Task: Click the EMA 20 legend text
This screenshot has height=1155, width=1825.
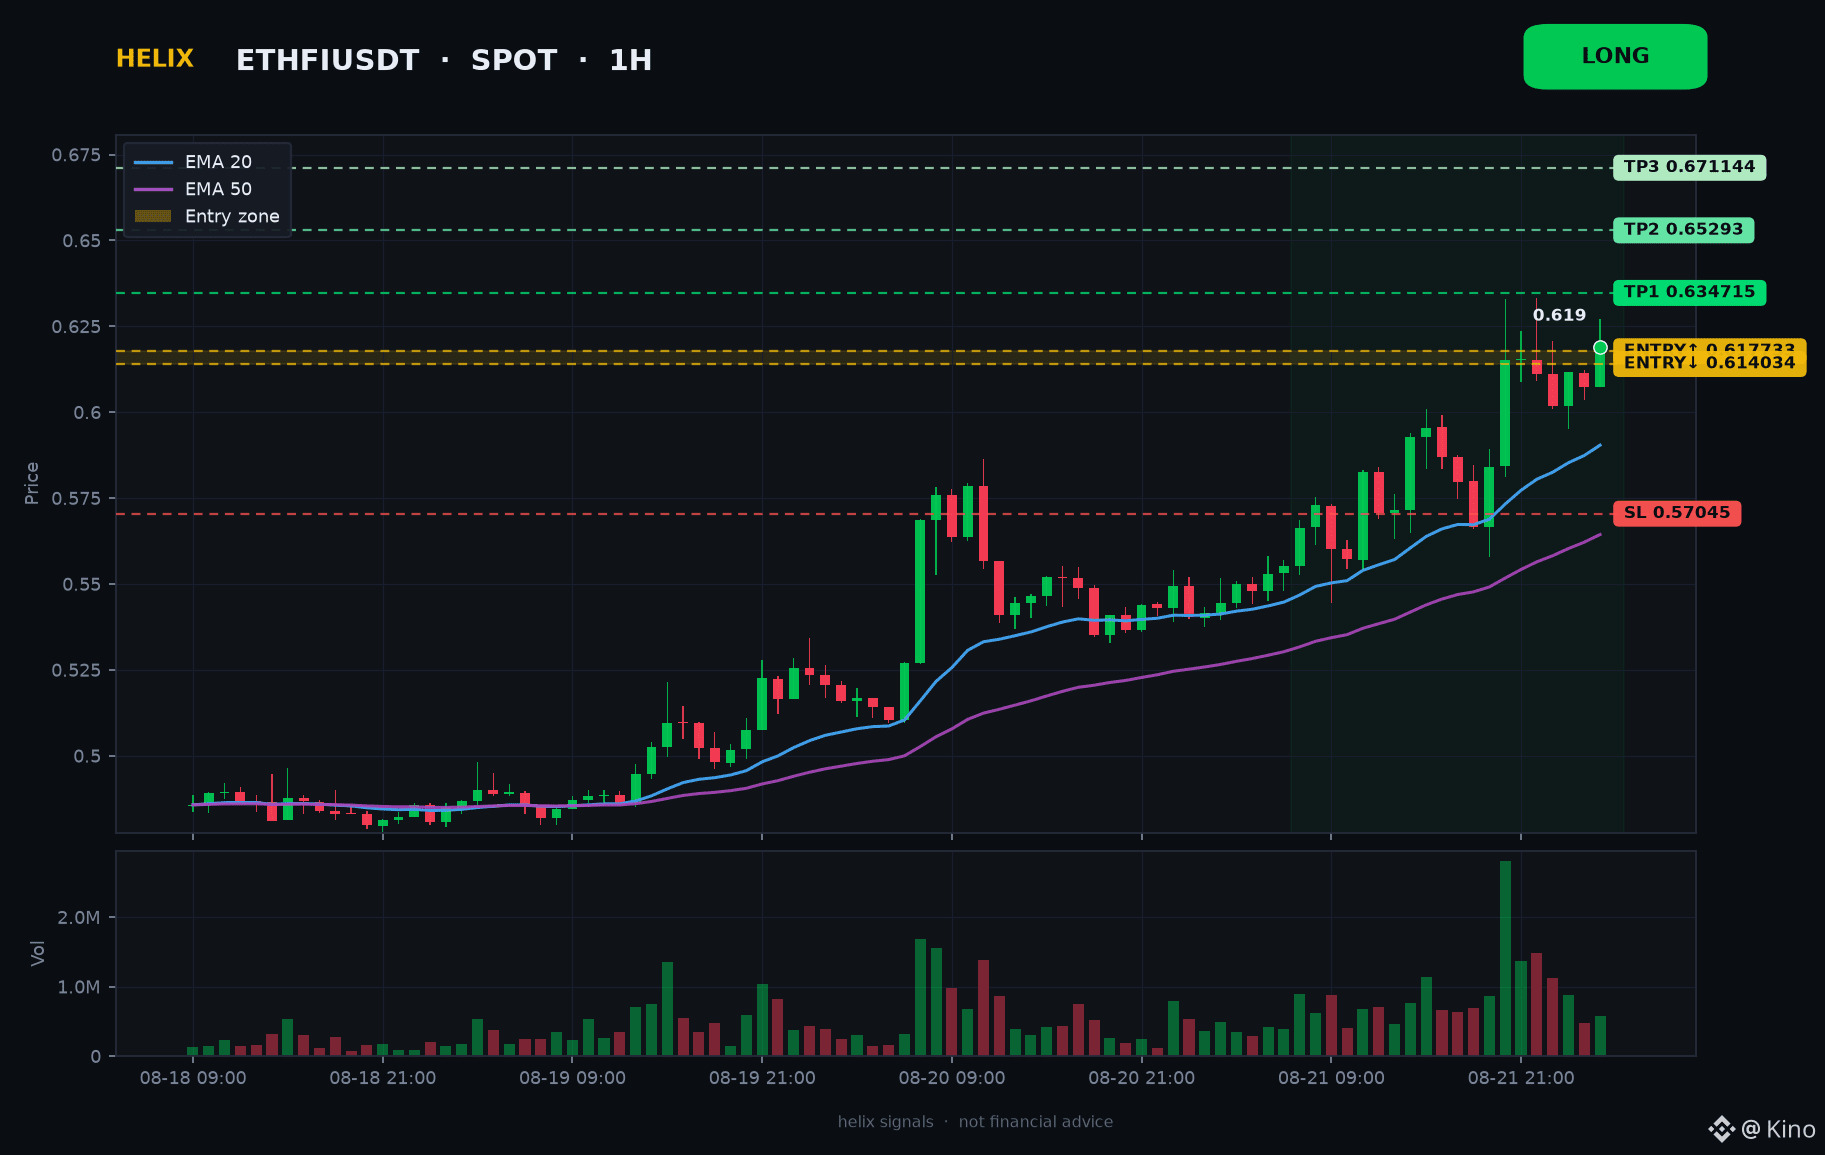Action: [218, 162]
